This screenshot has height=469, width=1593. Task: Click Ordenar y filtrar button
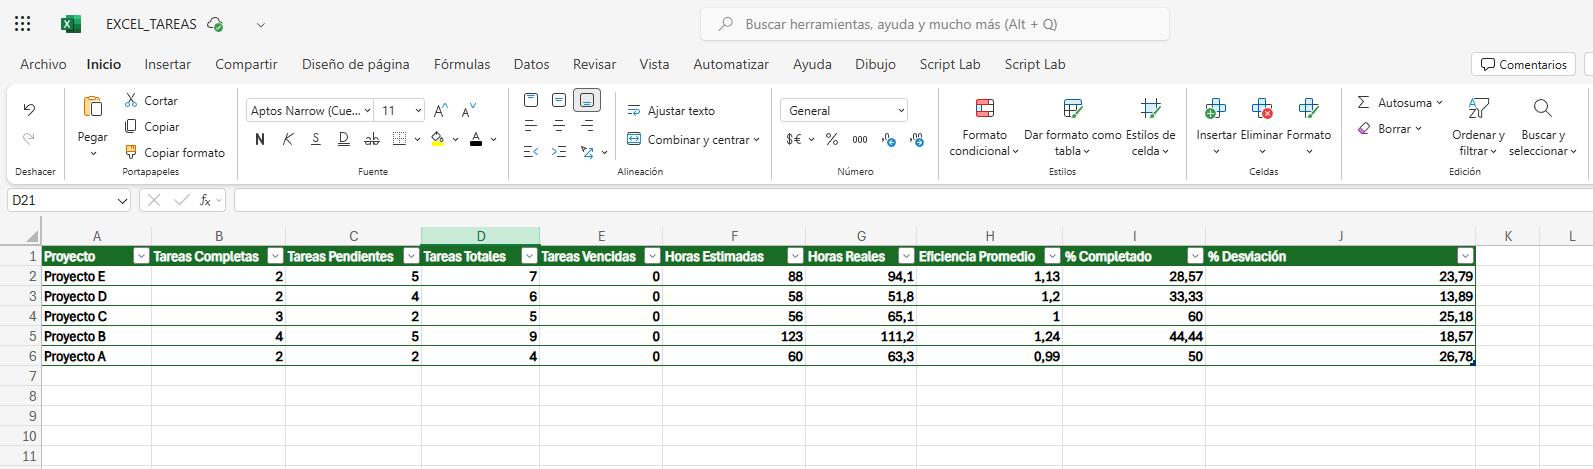point(1478,127)
